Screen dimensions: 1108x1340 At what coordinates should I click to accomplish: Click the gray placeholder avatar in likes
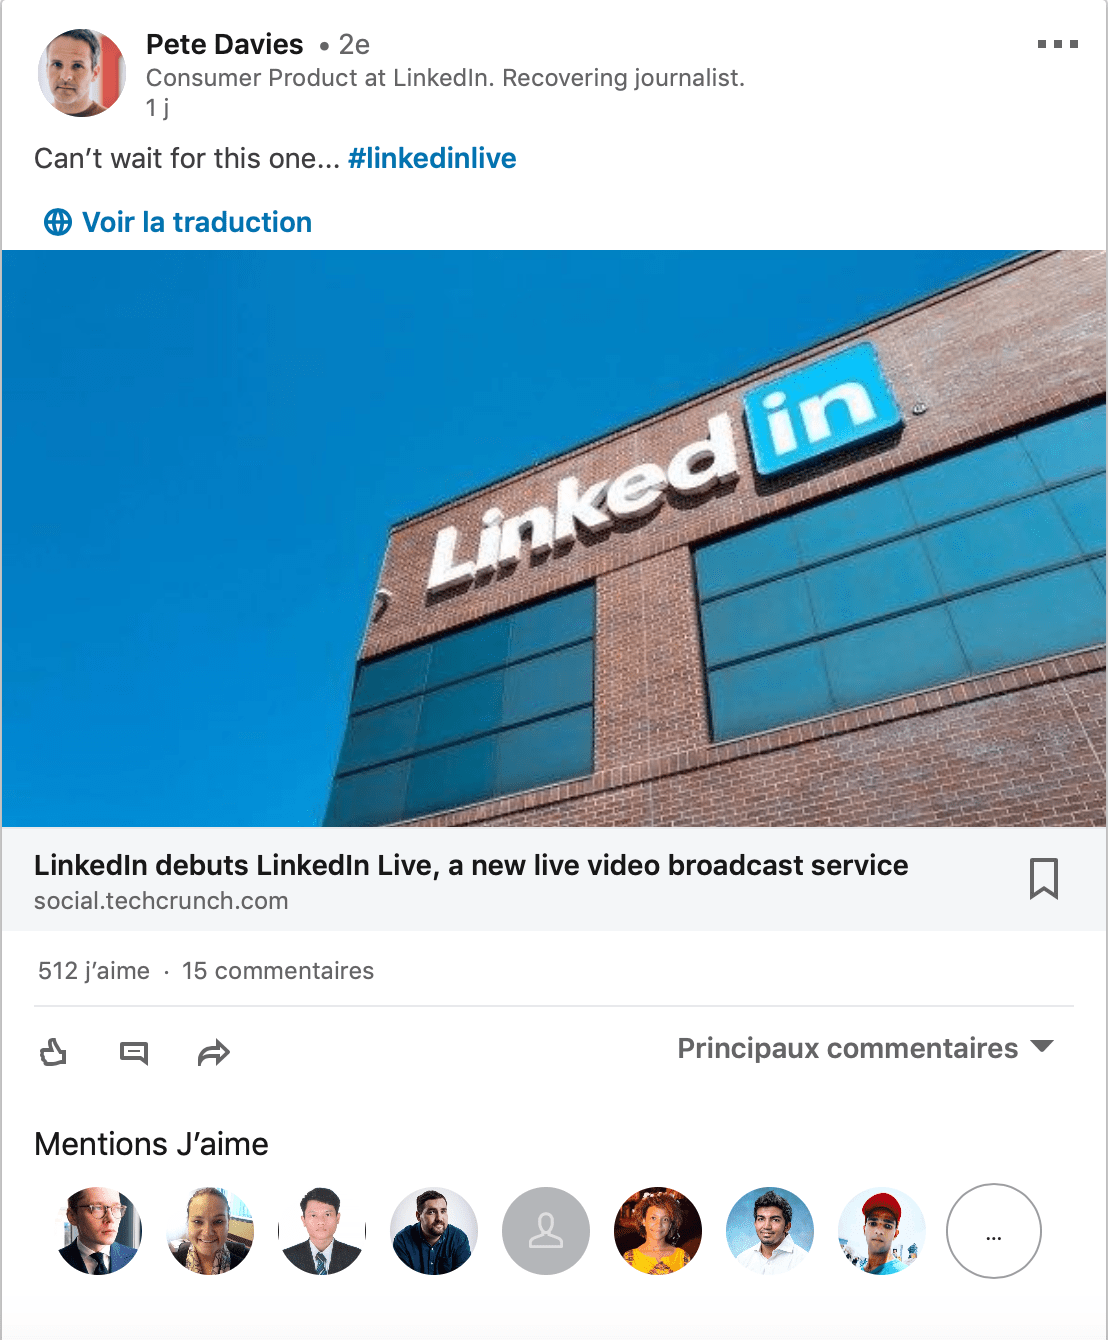[x=546, y=1231]
